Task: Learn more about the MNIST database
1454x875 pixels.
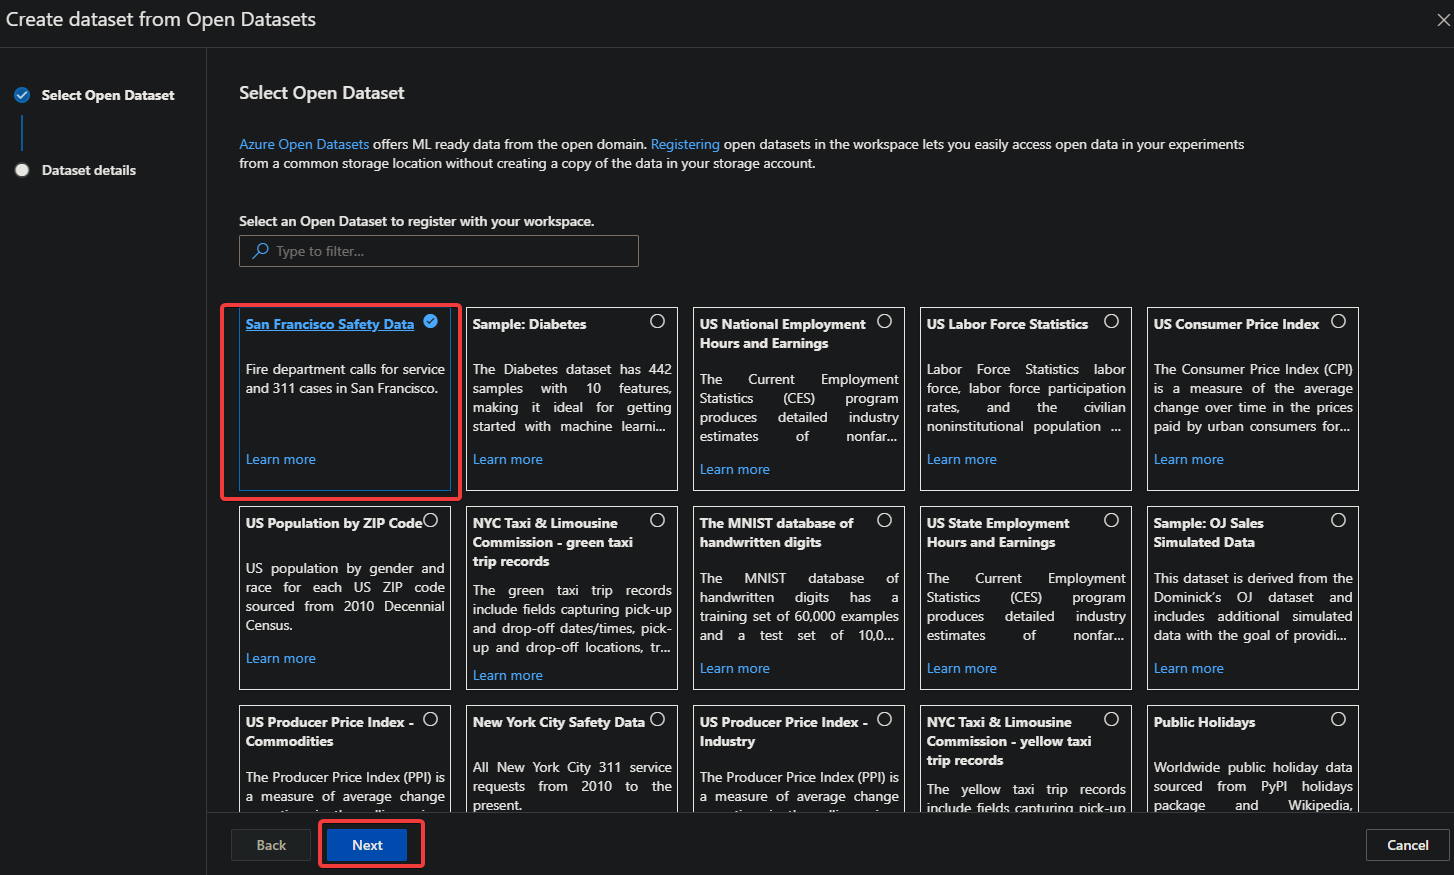Action: tap(735, 668)
